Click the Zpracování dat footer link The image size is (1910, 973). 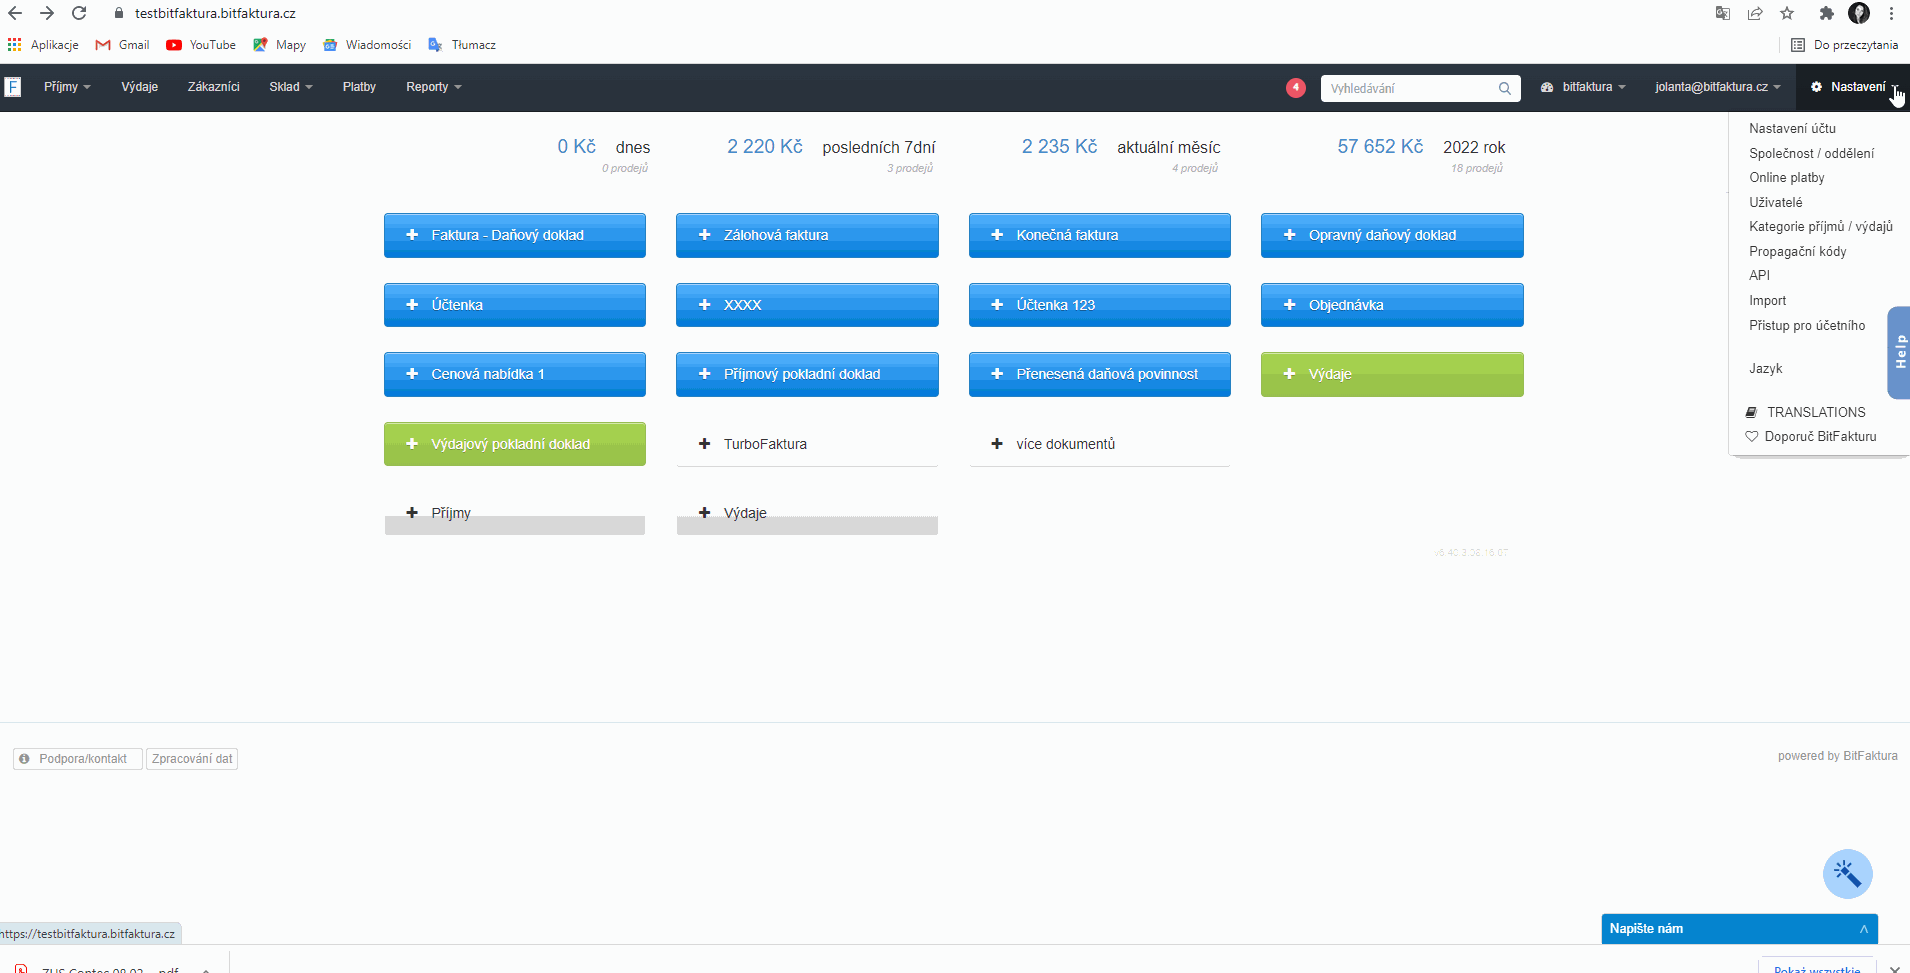coord(192,759)
